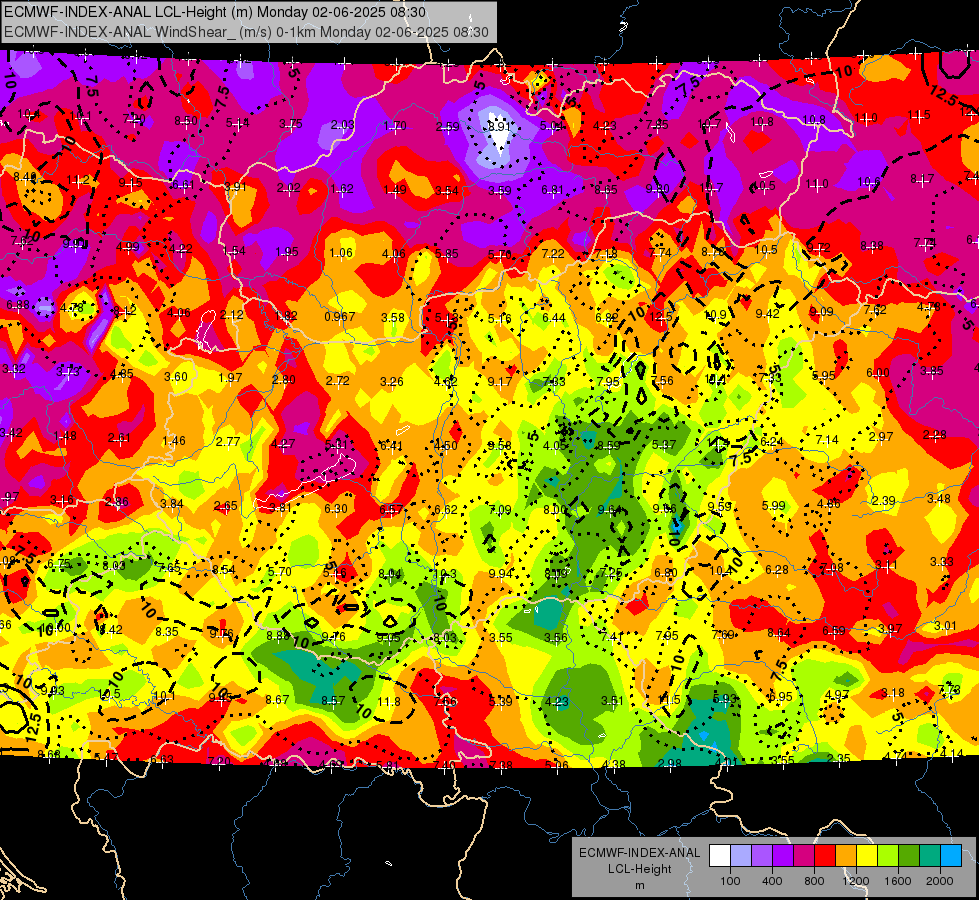Click the '6.44' wind shear value
979x900 pixels.
point(554,318)
